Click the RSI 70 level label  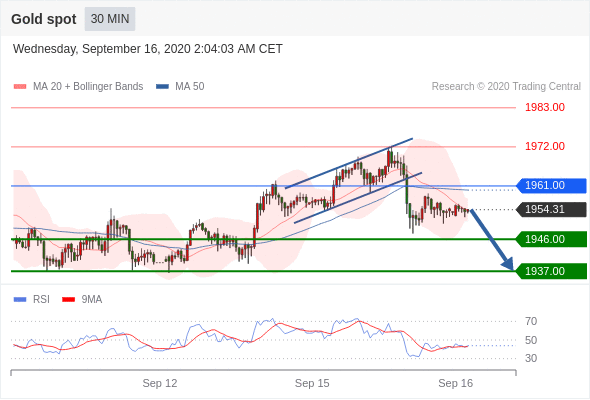coord(531,321)
